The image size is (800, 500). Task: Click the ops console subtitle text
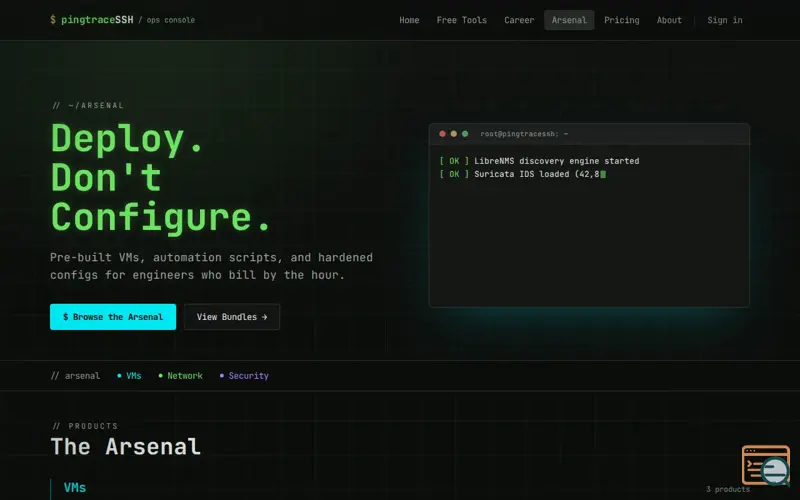point(170,20)
